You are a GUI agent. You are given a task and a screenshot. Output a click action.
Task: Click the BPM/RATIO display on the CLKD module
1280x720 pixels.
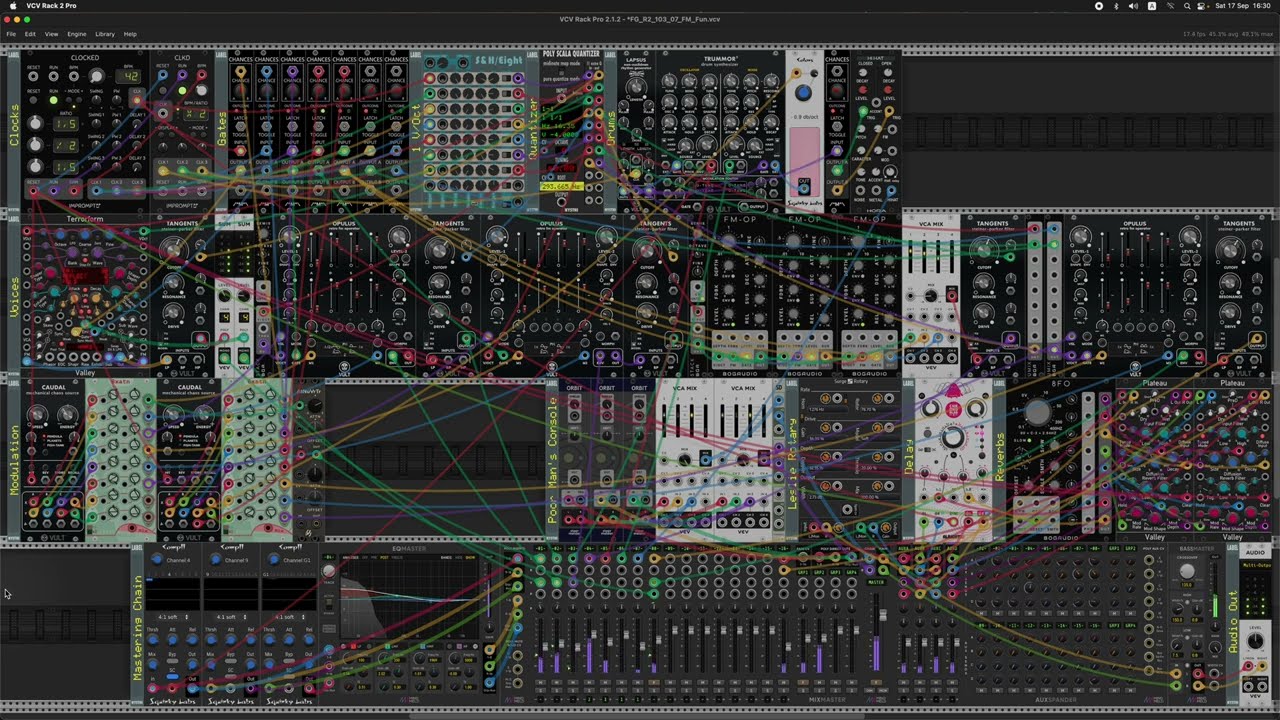(x=196, y=113)
